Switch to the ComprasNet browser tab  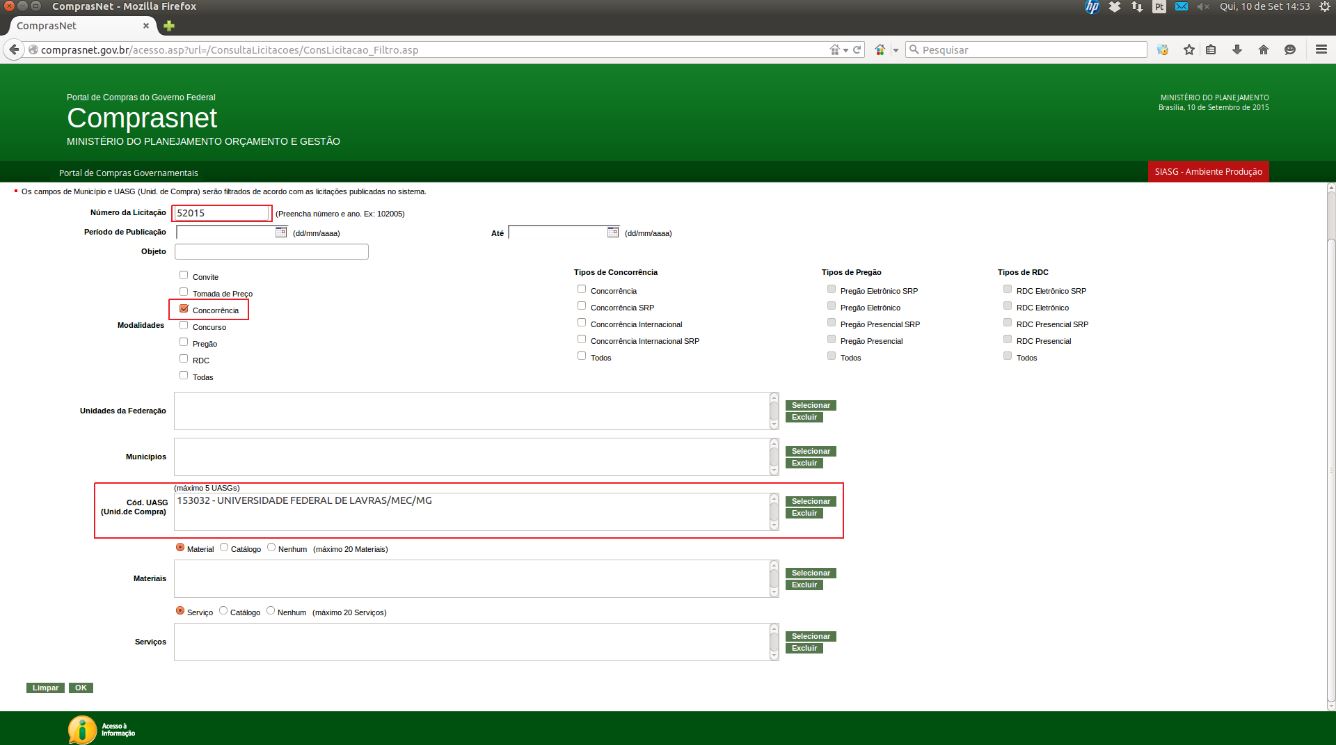[x=75, y=25]
